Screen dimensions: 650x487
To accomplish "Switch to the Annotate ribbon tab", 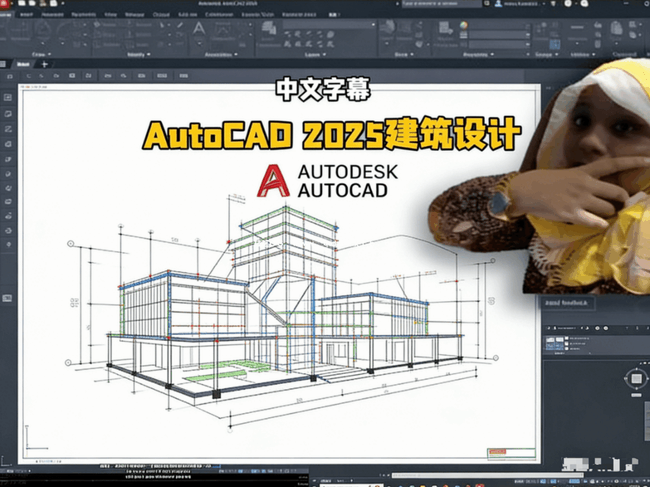I will click(x=52, y=15).
